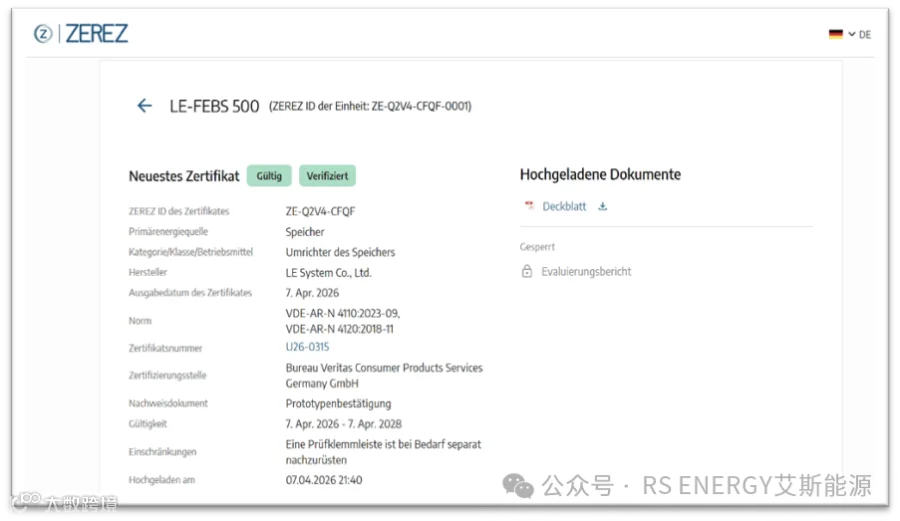Click the lock icon beside Evaluierungsbericht
This screenshot has width=900, height=521.
(x=527, y=271)
